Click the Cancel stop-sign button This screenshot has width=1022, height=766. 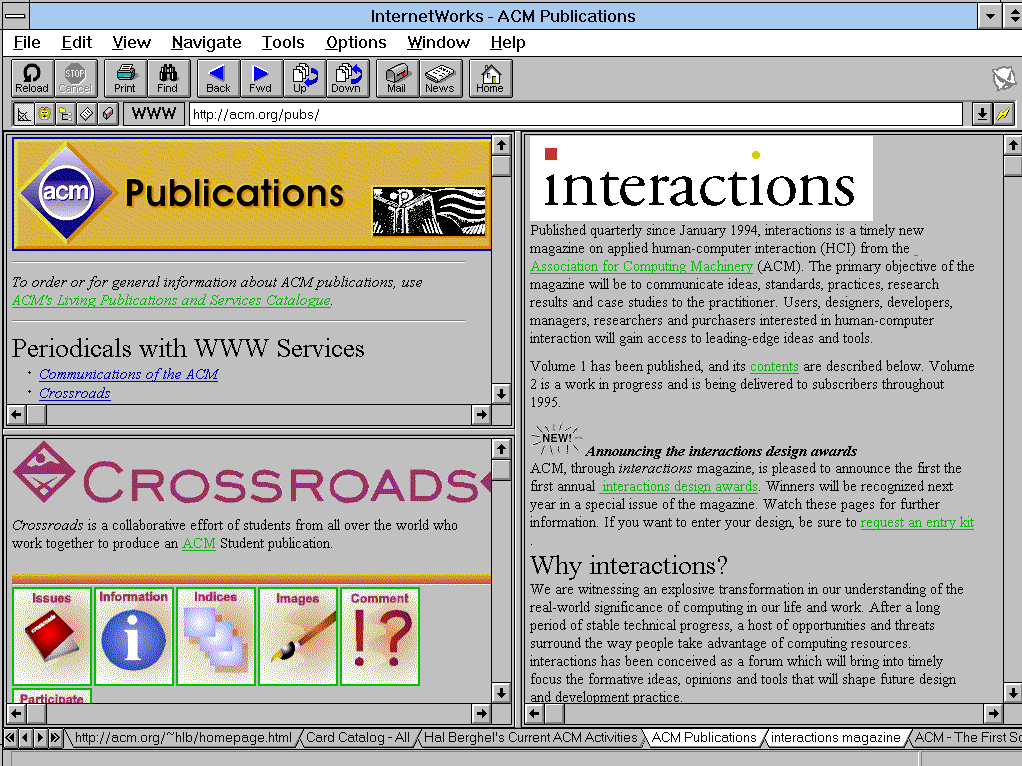coord(76,78)
